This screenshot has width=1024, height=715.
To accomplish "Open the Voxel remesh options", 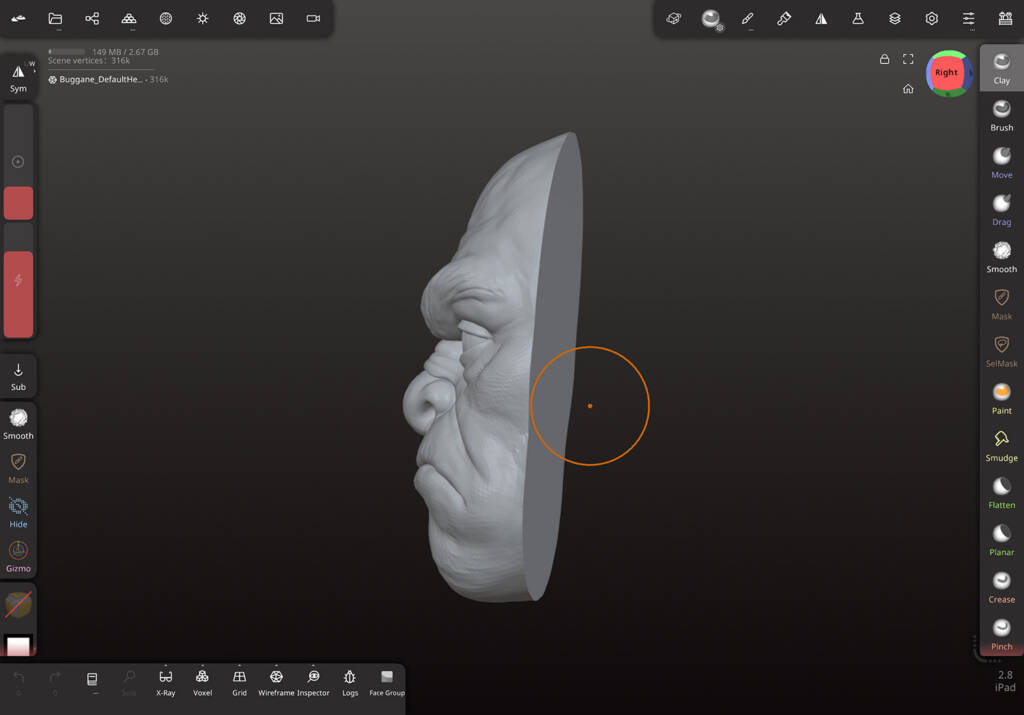I will point(202,682).
